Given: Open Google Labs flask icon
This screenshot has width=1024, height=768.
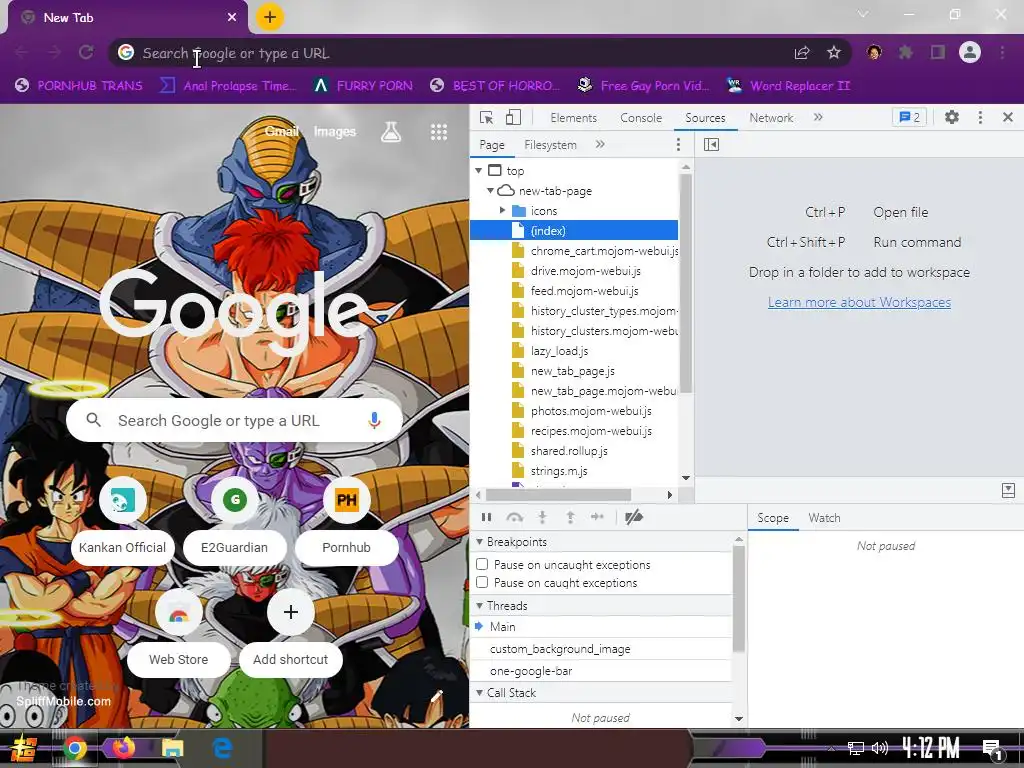Looking at the screenshot, I should point(391,132).
